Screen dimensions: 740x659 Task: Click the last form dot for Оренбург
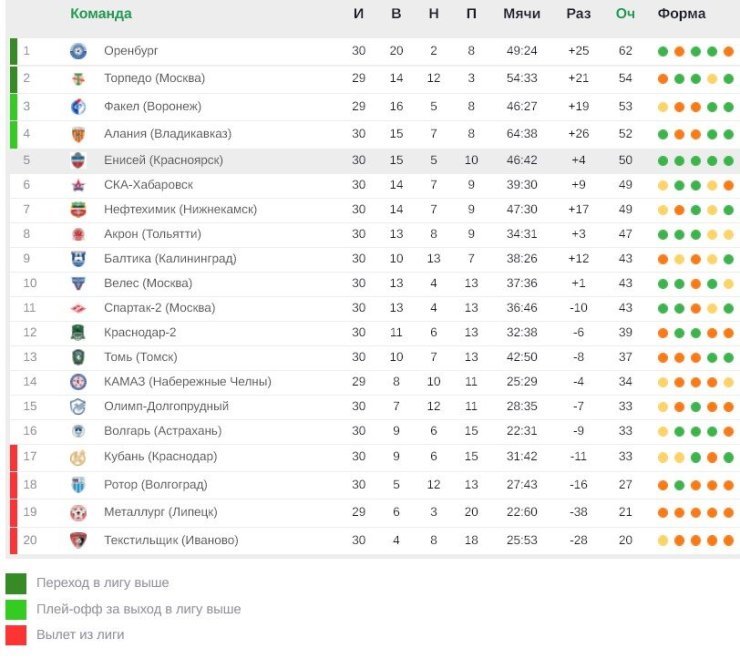tap(728, 51)
